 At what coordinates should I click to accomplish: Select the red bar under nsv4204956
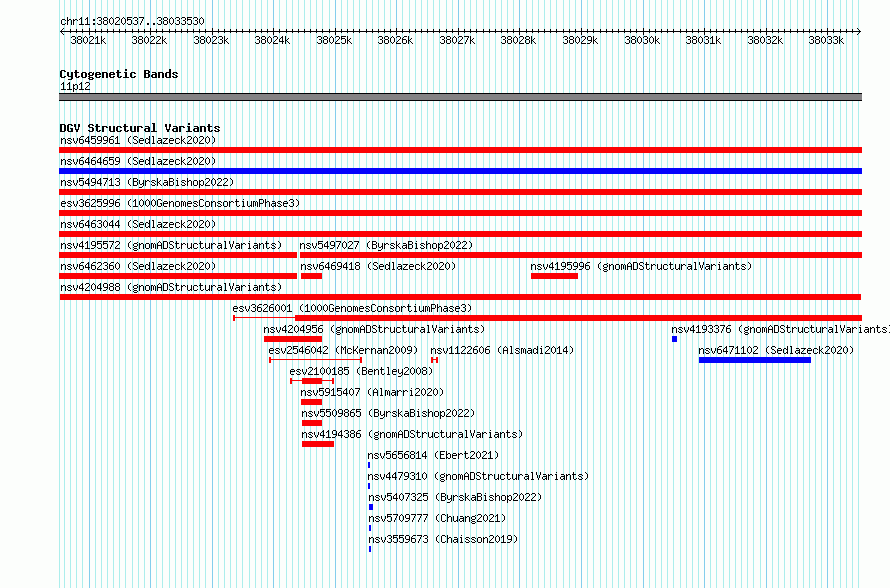[293, 339]
